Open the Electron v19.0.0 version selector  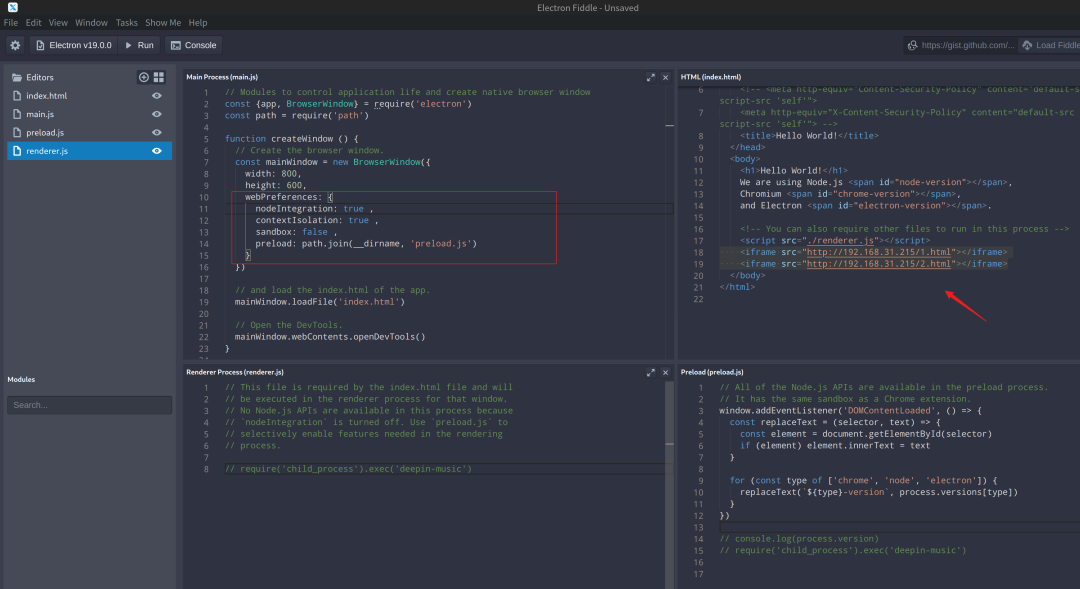[73, 45]
